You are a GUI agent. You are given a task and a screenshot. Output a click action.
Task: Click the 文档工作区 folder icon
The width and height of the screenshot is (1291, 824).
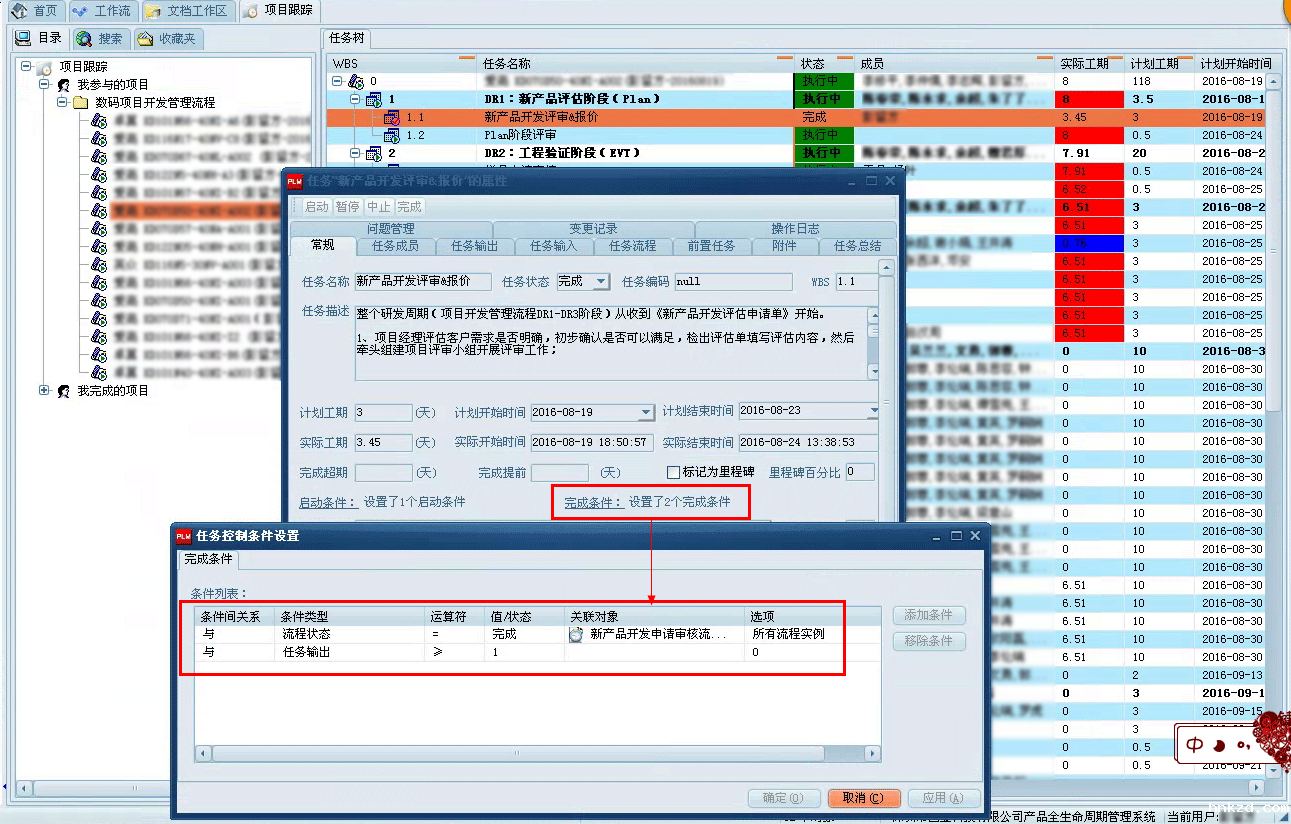pos(153,11)
